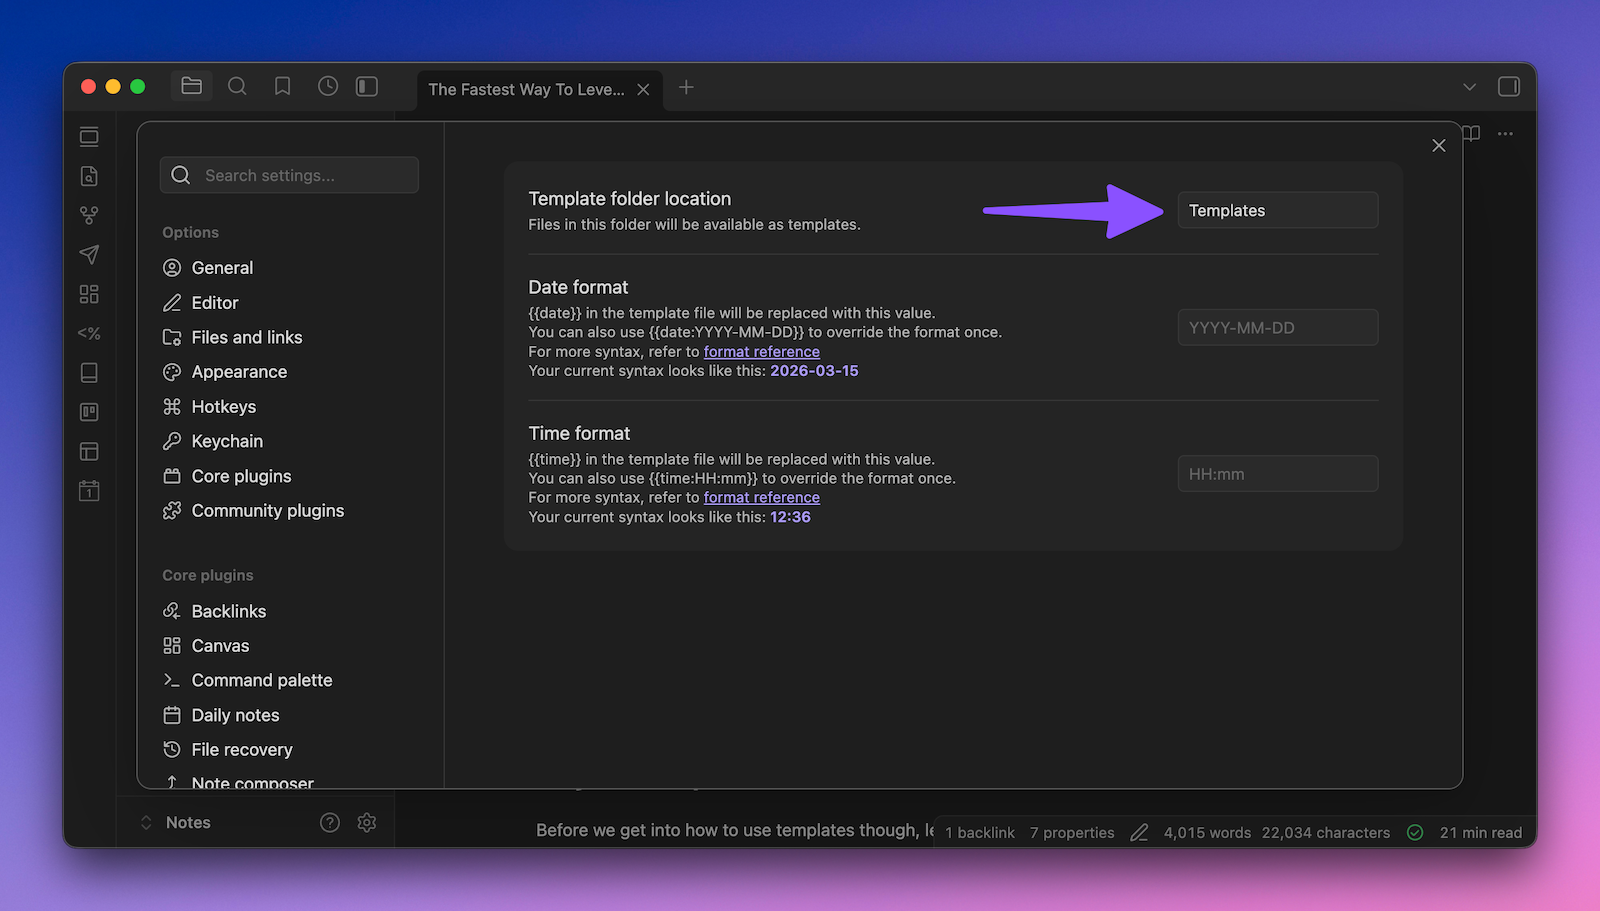
Task: Toggle the right sidebar panel
Action: 1509,87
